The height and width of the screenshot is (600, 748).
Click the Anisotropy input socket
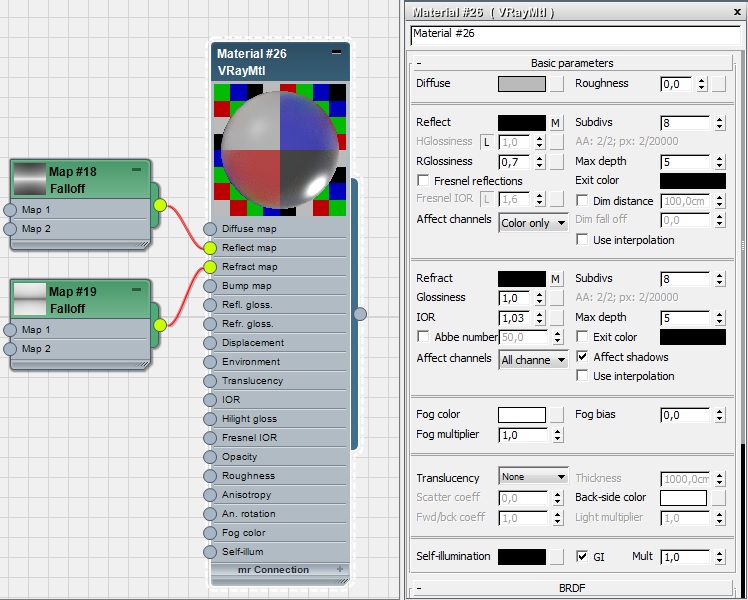click(210, 495)
